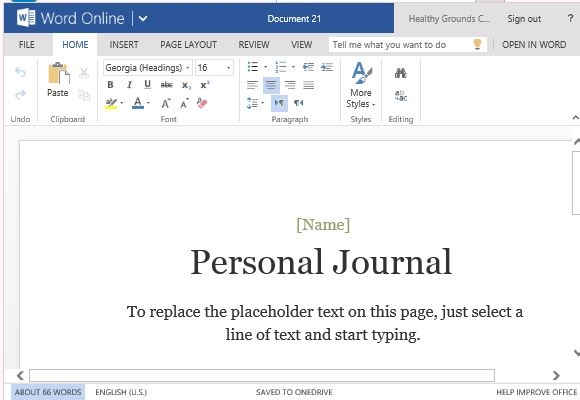The height and width of the screenshot is (400, 580).
Task: Click the Replace icon in Editing
Action: pos(401,96)
